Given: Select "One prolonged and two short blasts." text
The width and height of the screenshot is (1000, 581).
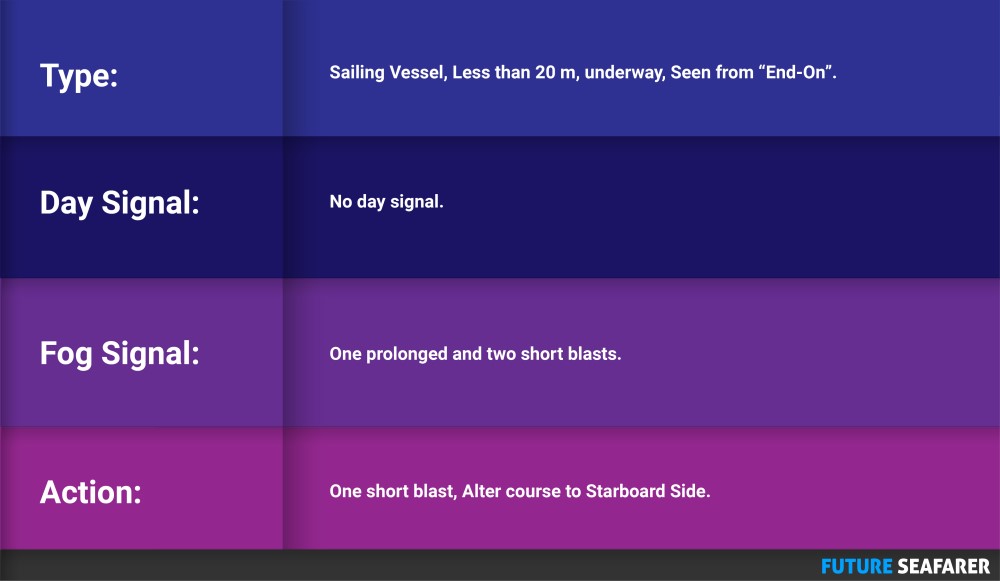Looking at the screenshot, I should (x=475, y=354).
